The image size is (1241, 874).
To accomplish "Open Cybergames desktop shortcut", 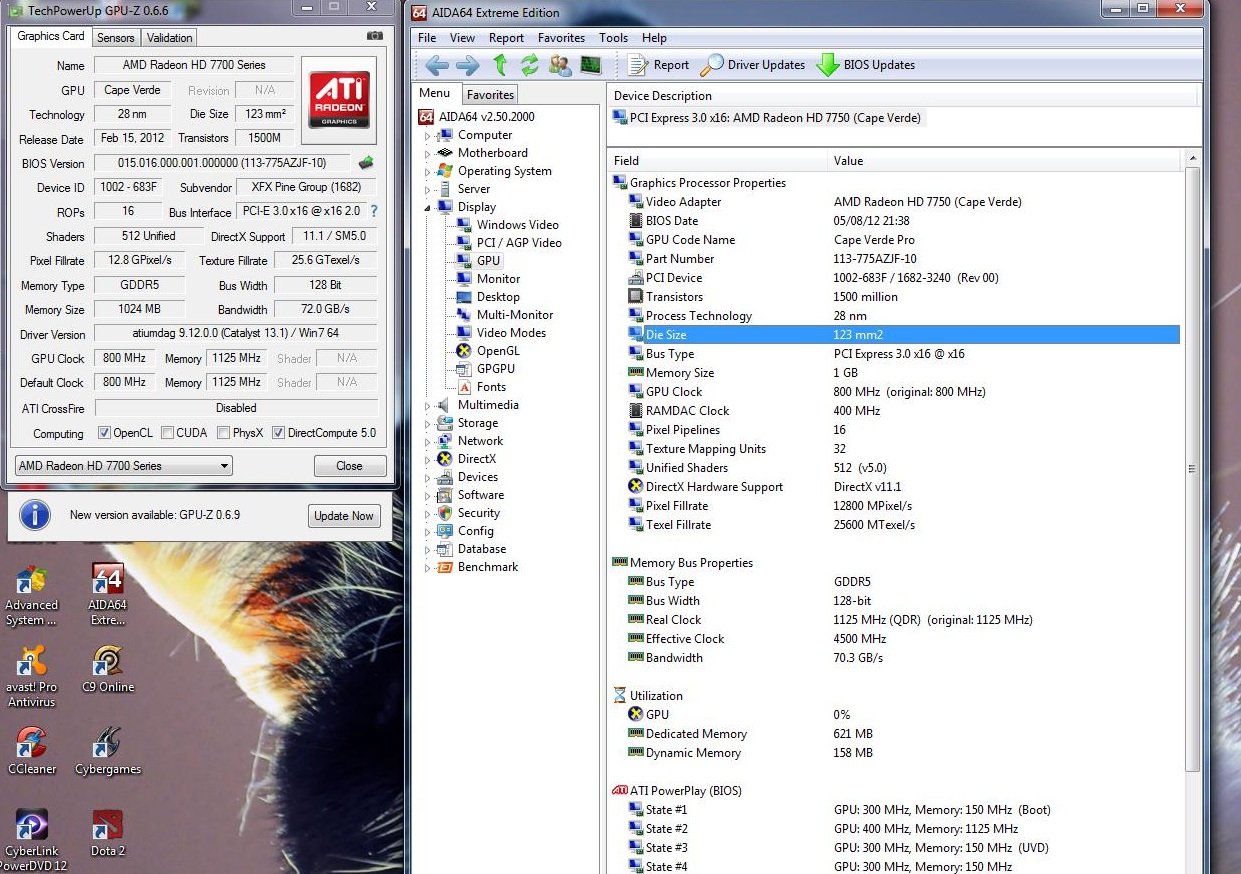I will point(107,752).
